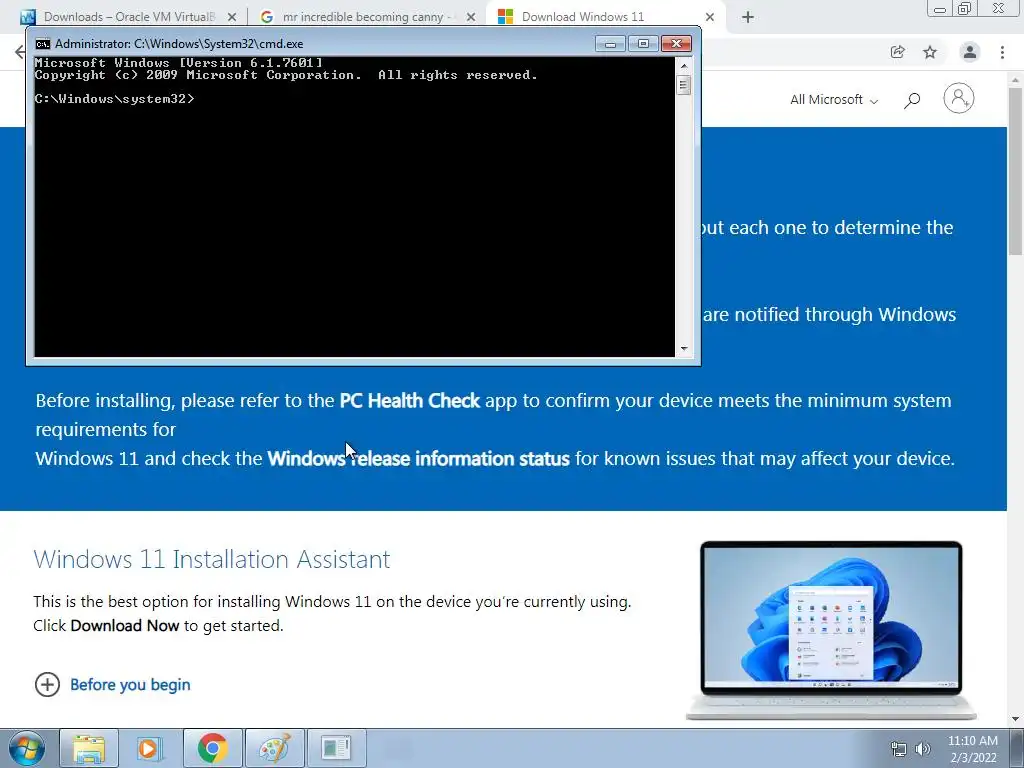The height and width of the screenshot is (768, 1024).
Task: Close the mr incredible becoming canny tab
Action: (x=470, y=17)
